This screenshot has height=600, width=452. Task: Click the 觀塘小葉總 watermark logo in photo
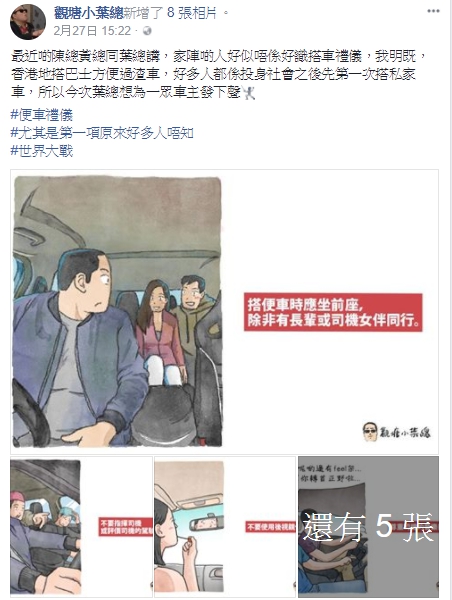(x=396, y=432)
